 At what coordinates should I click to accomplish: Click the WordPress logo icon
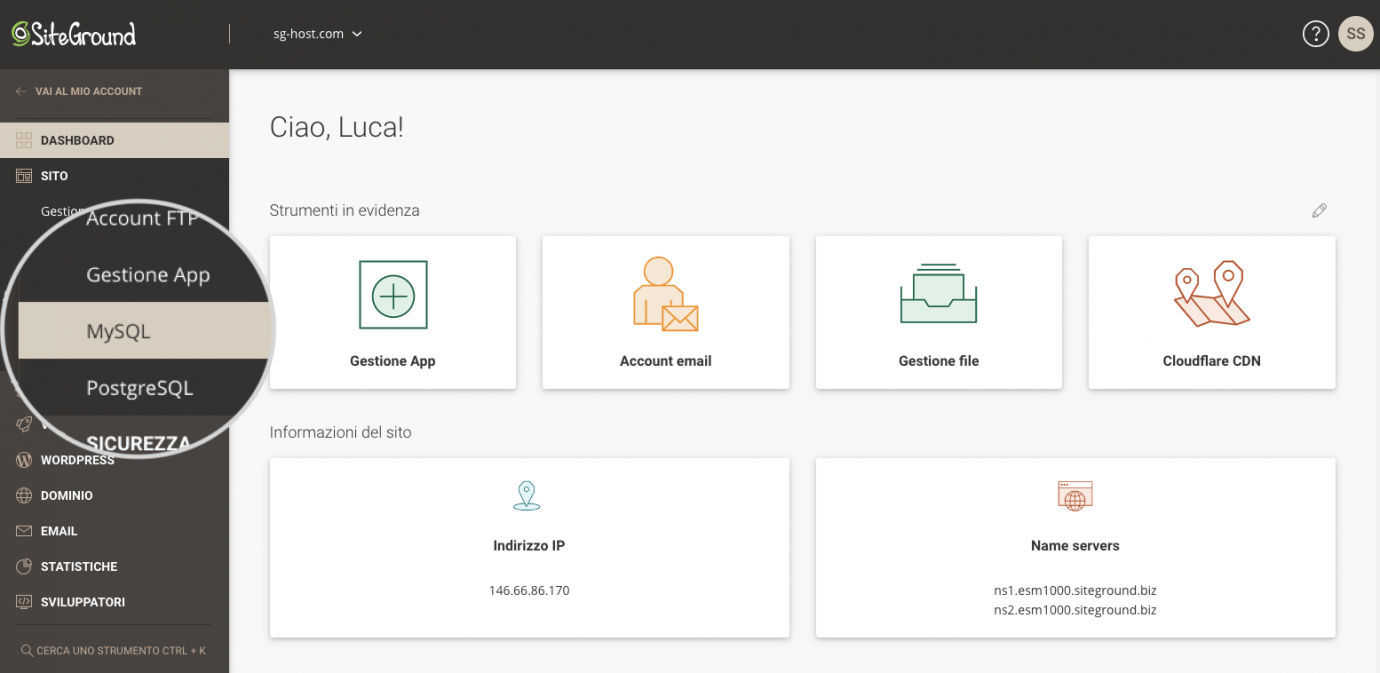[x=24, y=460]
